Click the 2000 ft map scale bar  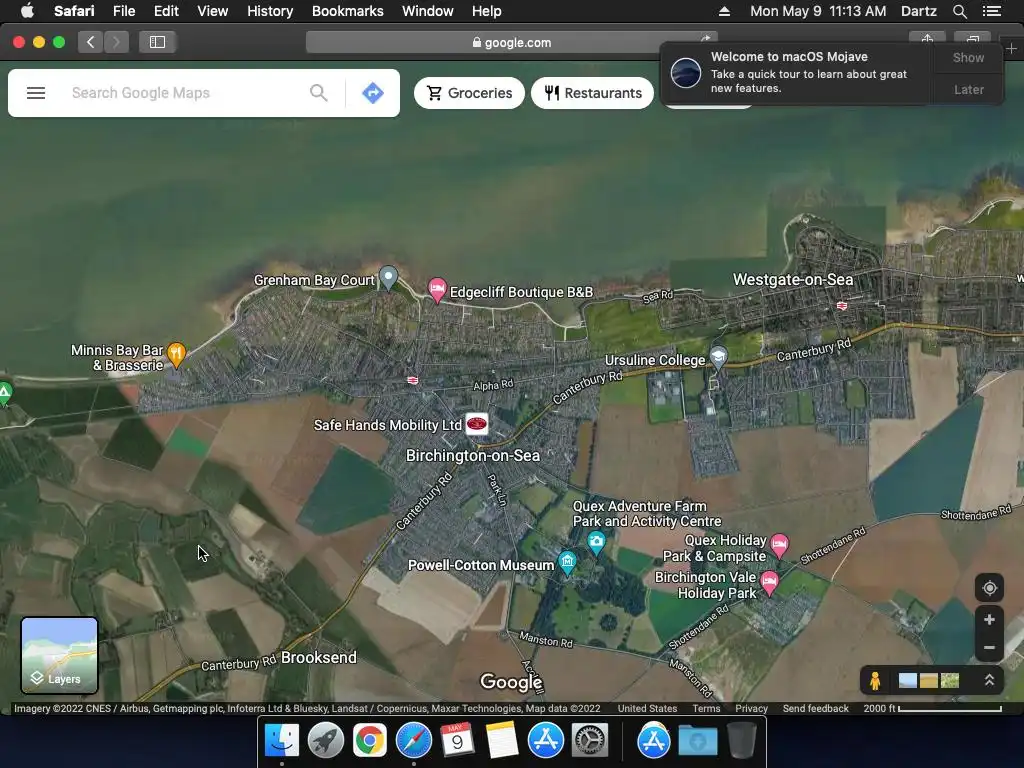932,709
